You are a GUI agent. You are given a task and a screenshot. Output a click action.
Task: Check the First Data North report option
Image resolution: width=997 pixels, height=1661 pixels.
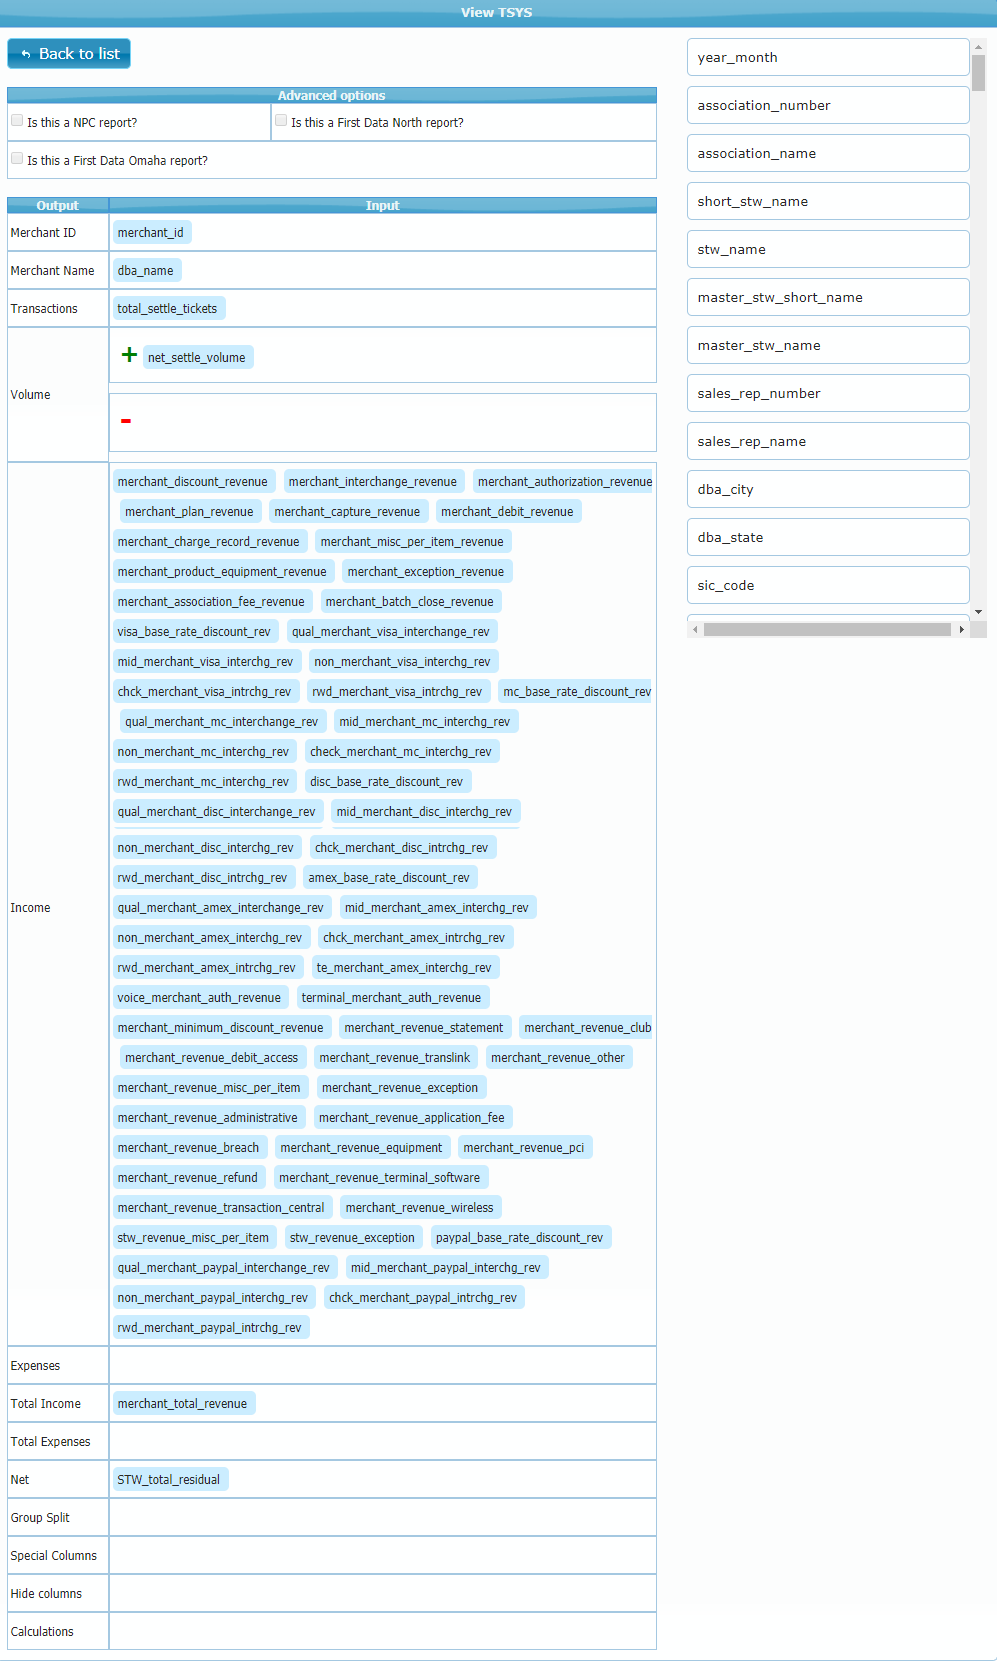281,121
